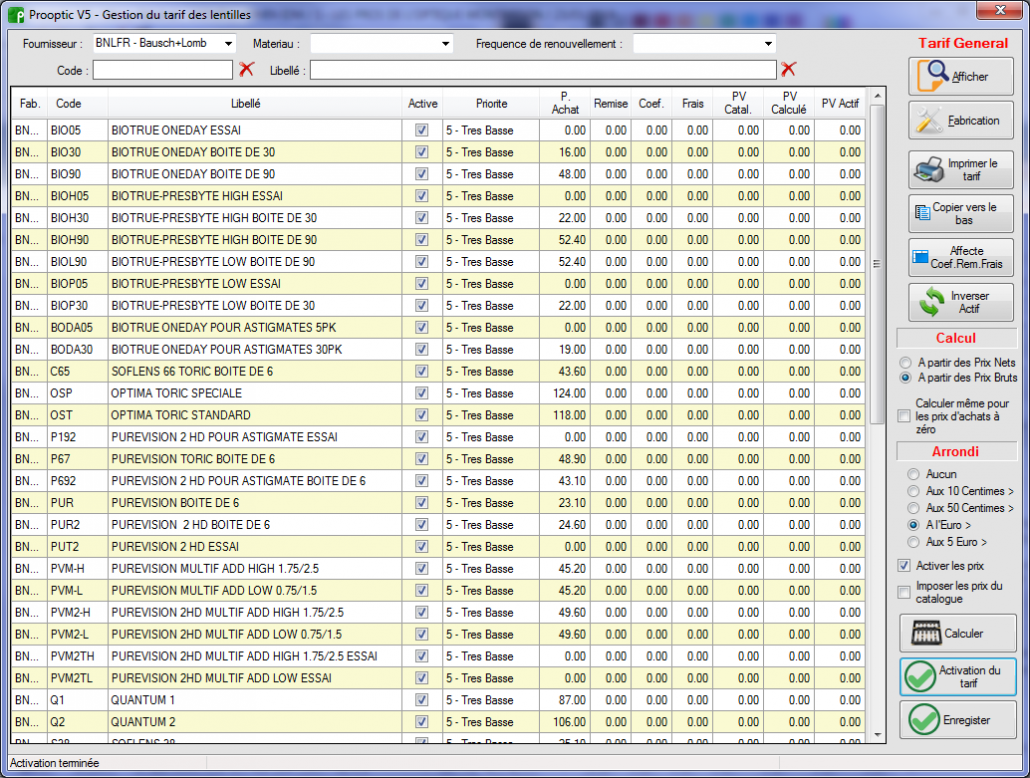Click the table scrollbar down arrow
The image size is (1030, 778).
tap(877, 735)
